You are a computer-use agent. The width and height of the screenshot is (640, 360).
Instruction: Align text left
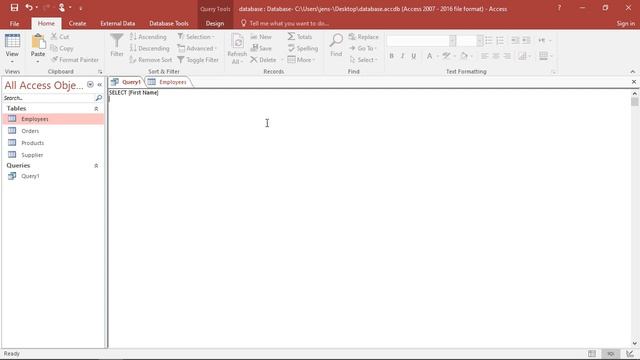click(x=484, y=56)
